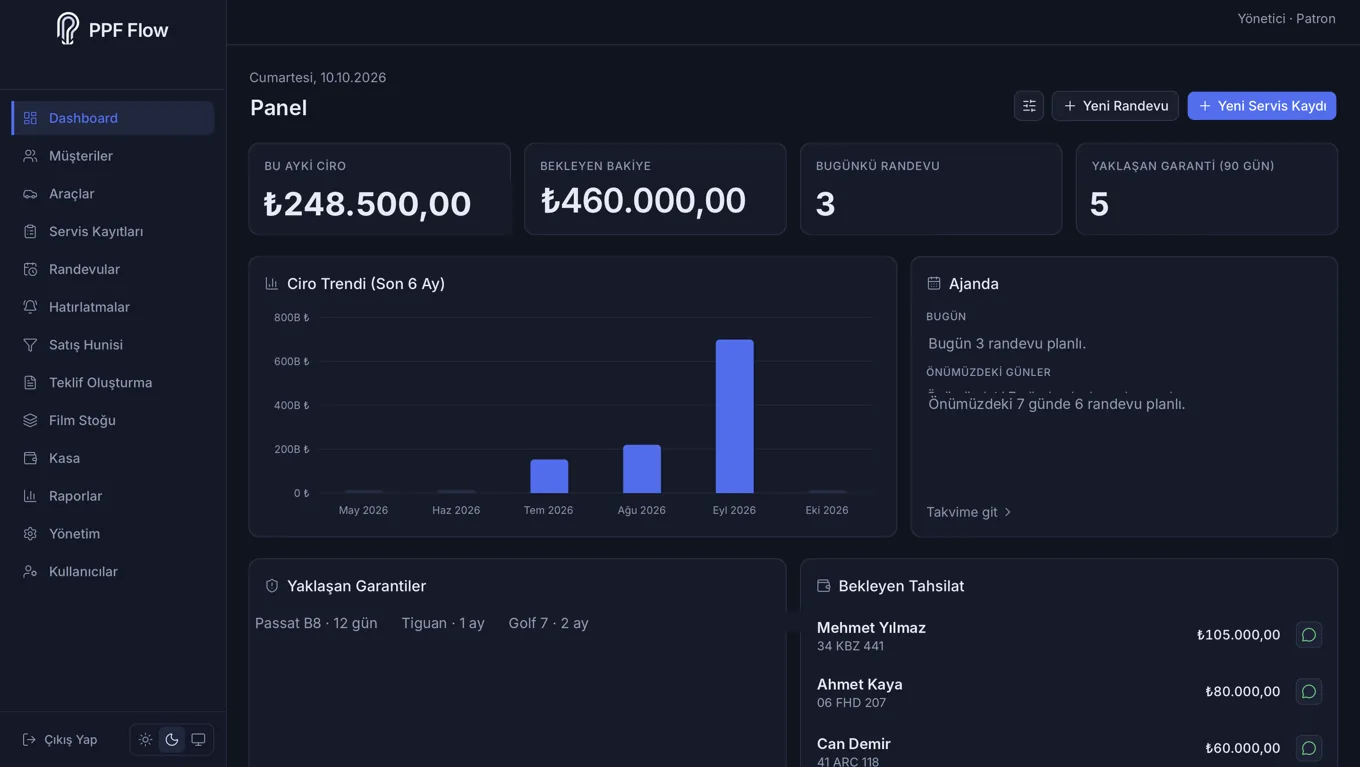Click Yeni Randevu button
Image resolution: width=1360 pixels, height=767 pixels.
point(1115,106)
